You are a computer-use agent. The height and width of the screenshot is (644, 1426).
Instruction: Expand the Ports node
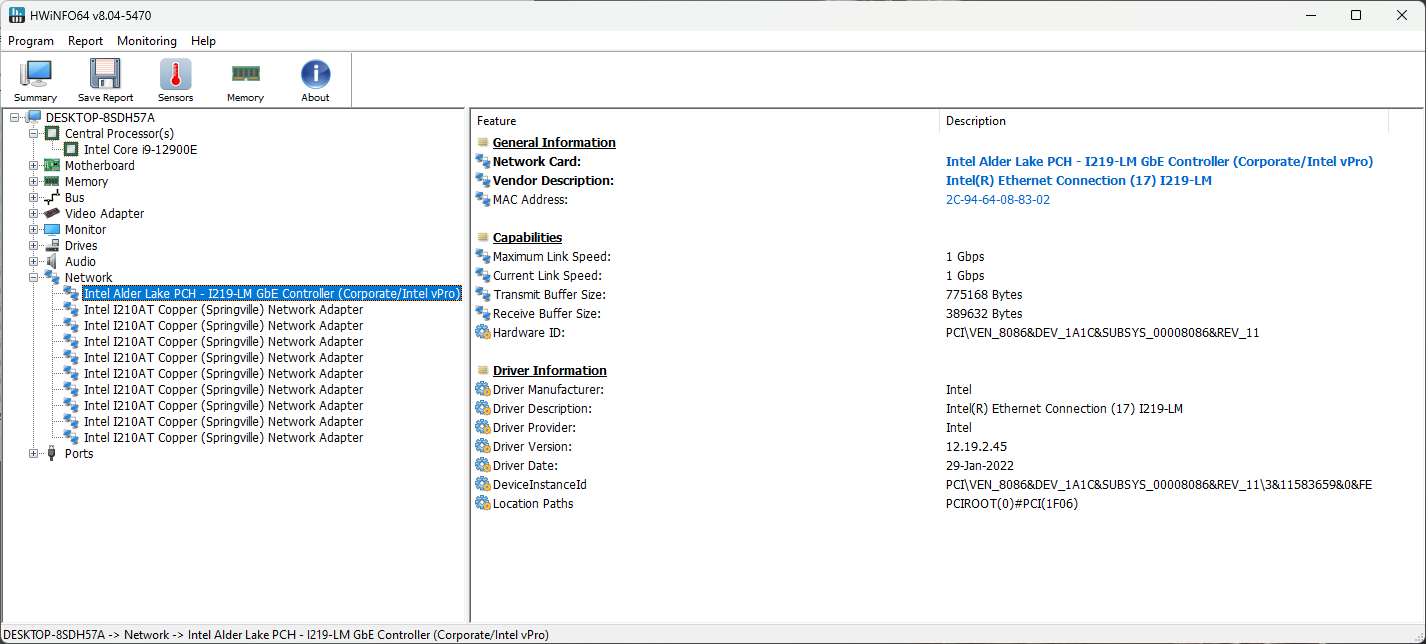[34, 454]
